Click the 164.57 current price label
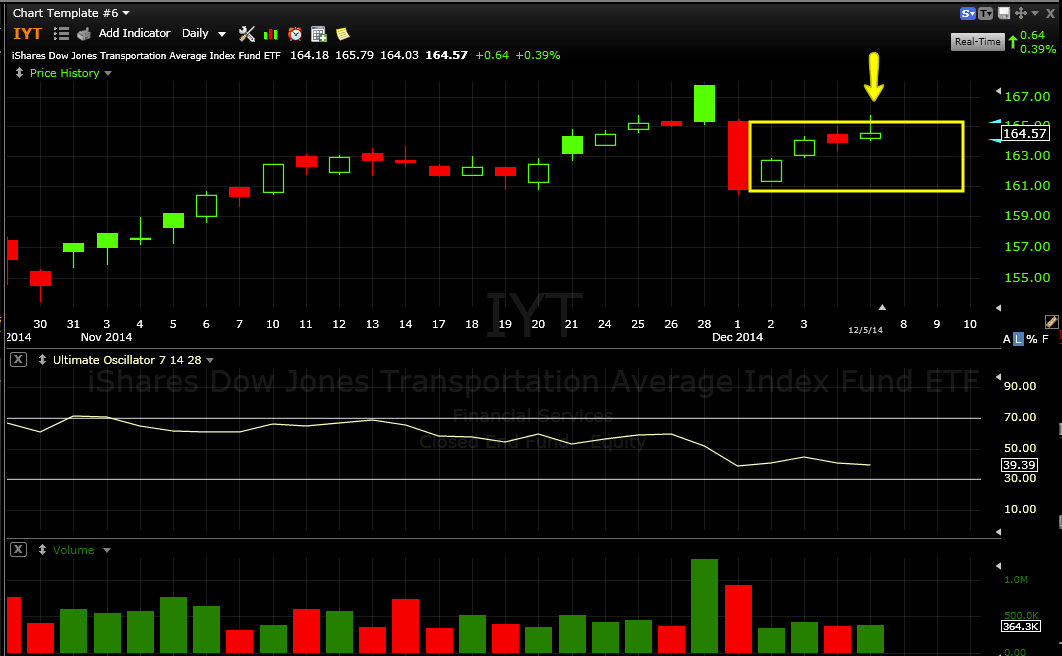1062x656 pixels. point(1025,133)
